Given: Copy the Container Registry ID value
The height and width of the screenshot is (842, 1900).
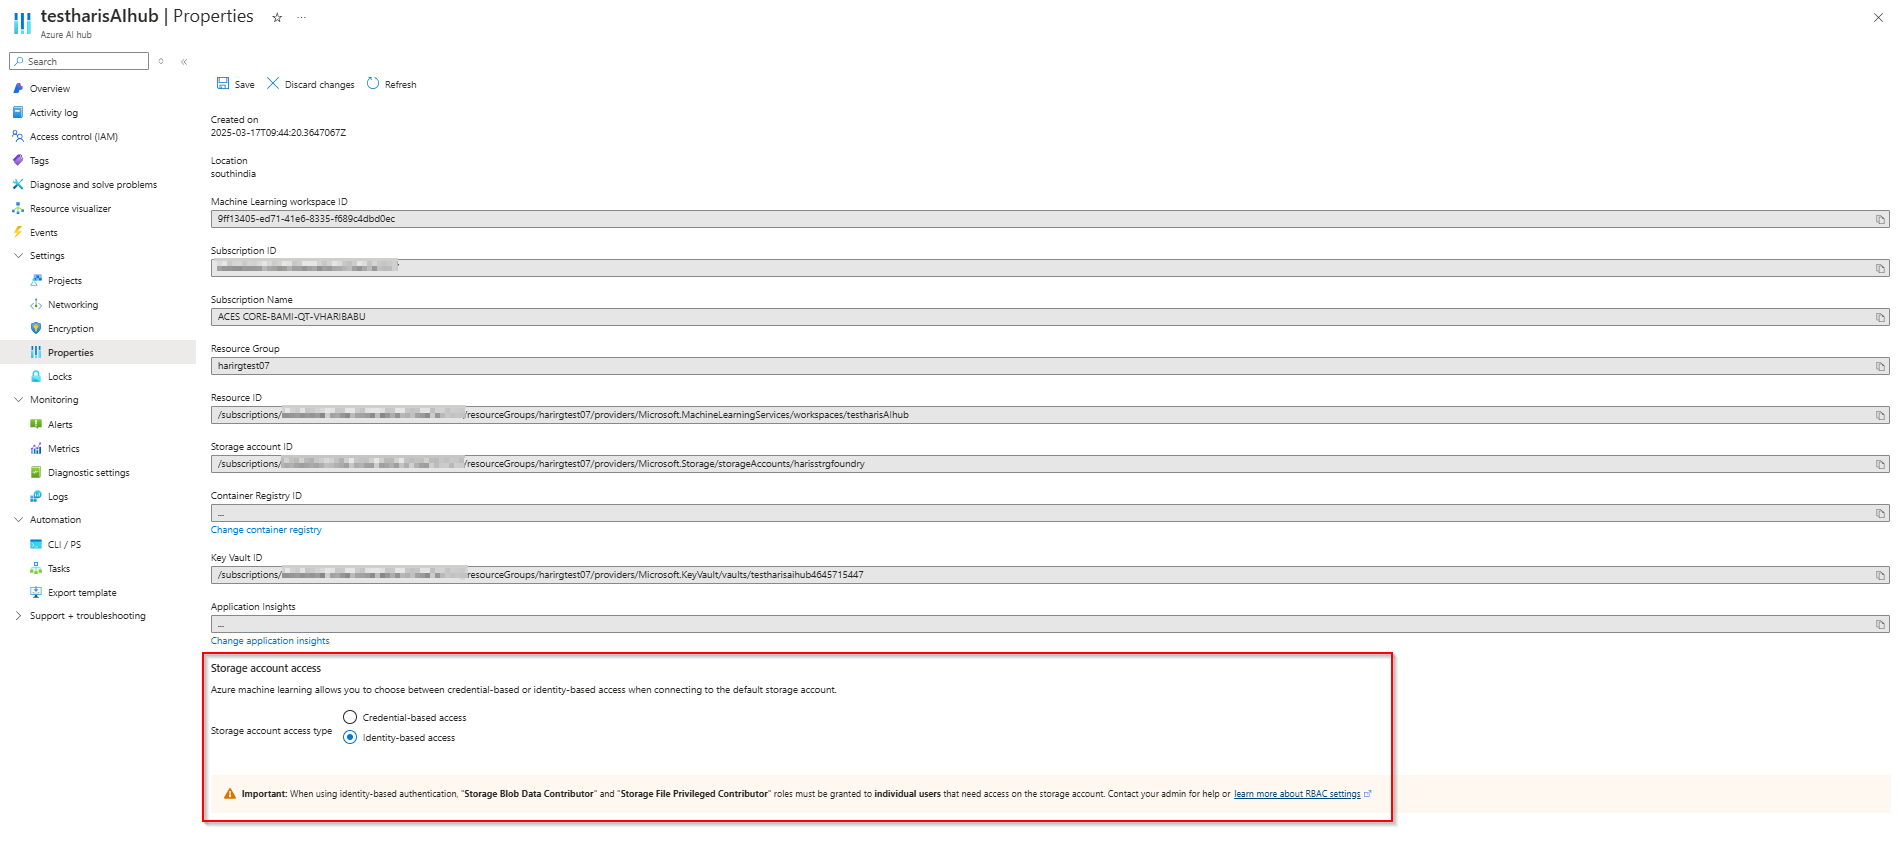Looking at the screenshot, I should tap(1880, 513).
